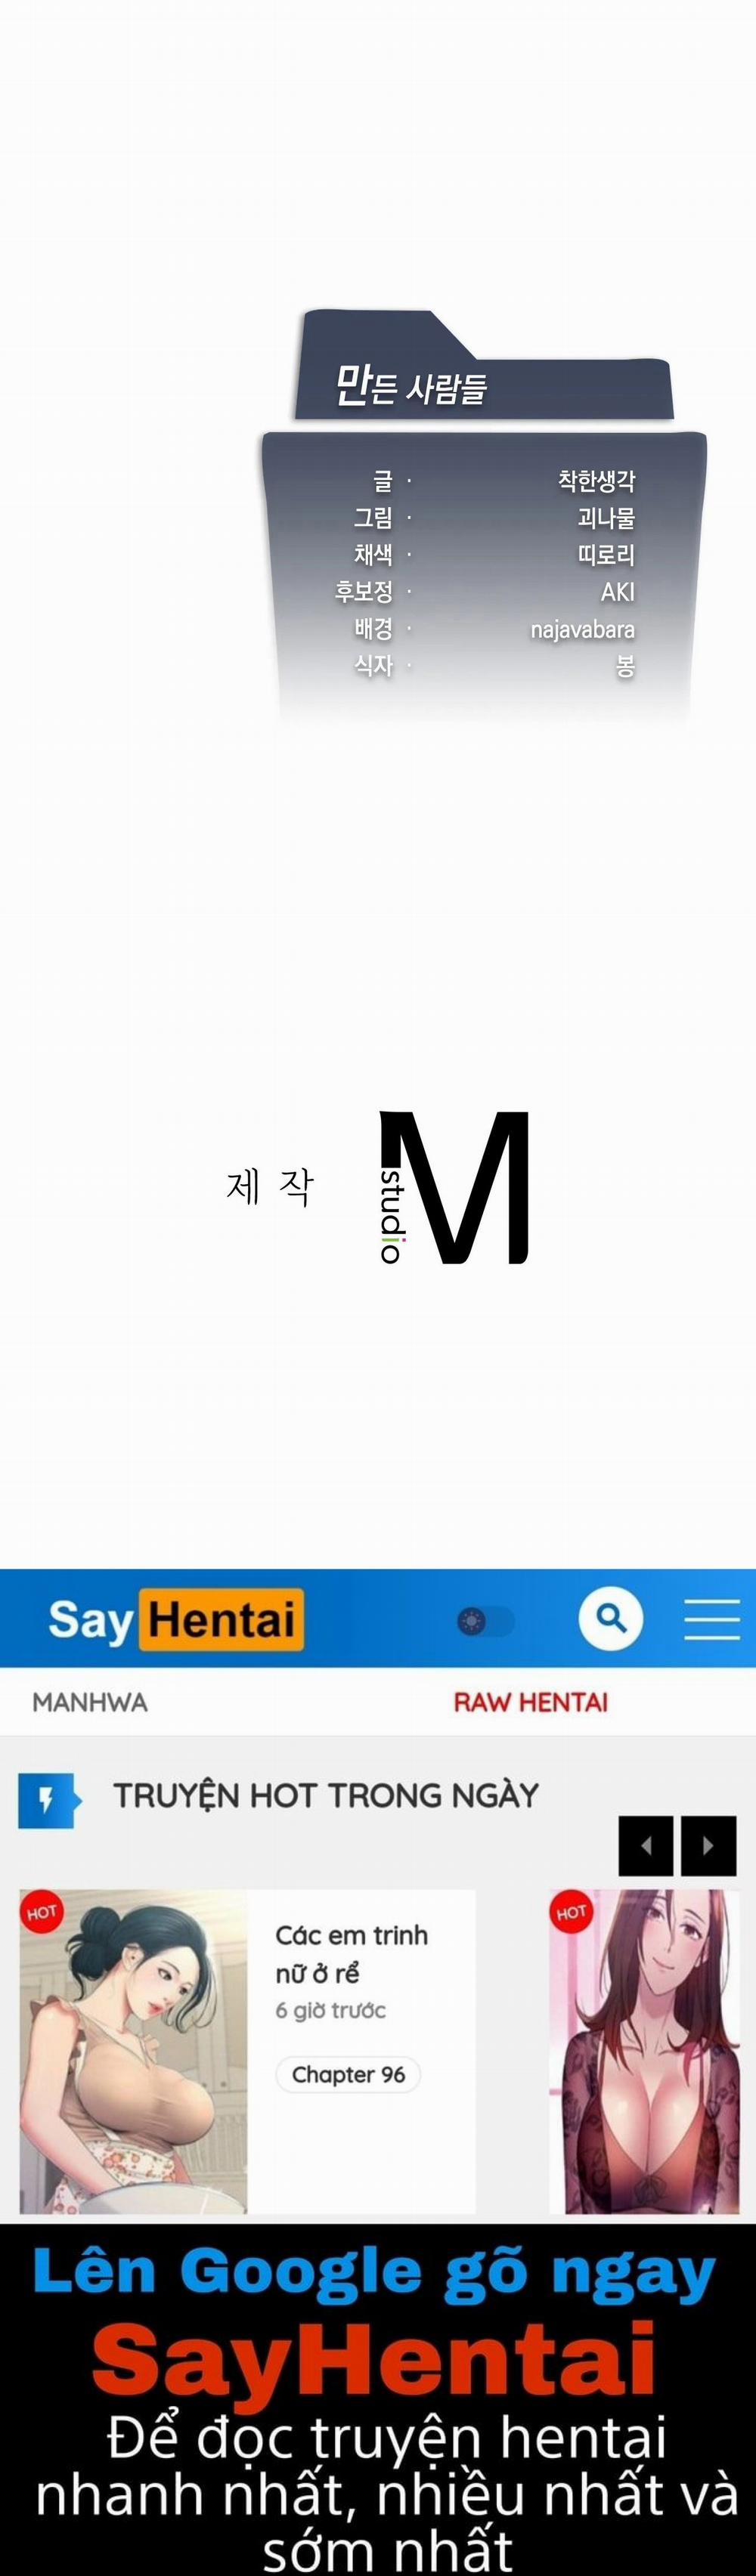The image size is (756, 2576).
Task: Open the Chapter 96 button
Action: pyautogui.click(x=348, y=2075)
